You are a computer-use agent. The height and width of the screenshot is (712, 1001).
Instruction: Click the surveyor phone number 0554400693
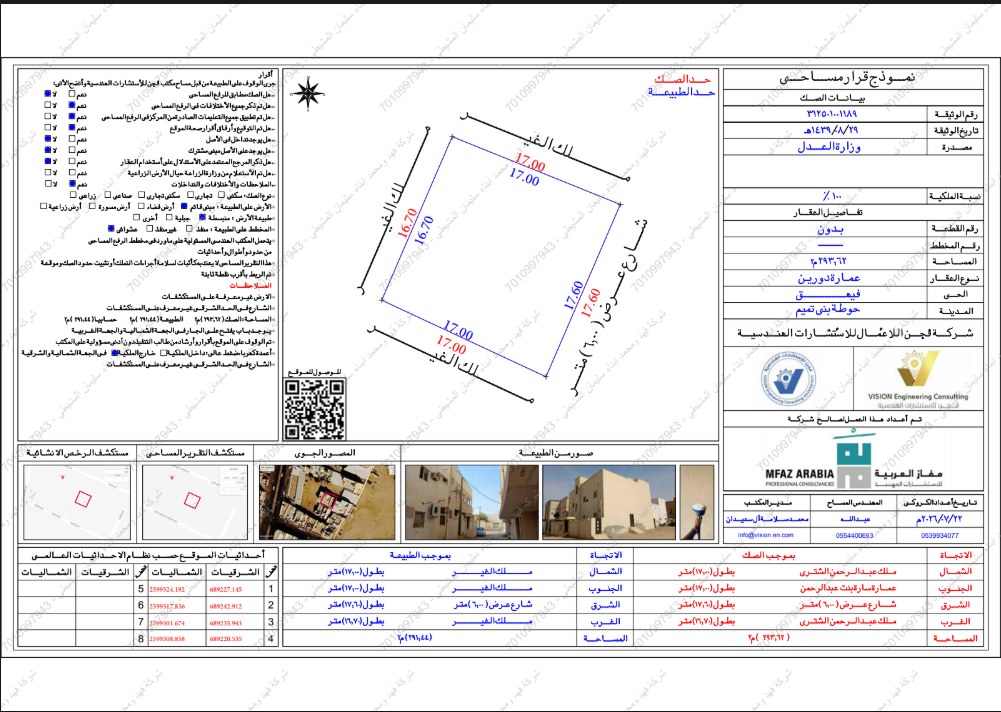click(855, 536)
